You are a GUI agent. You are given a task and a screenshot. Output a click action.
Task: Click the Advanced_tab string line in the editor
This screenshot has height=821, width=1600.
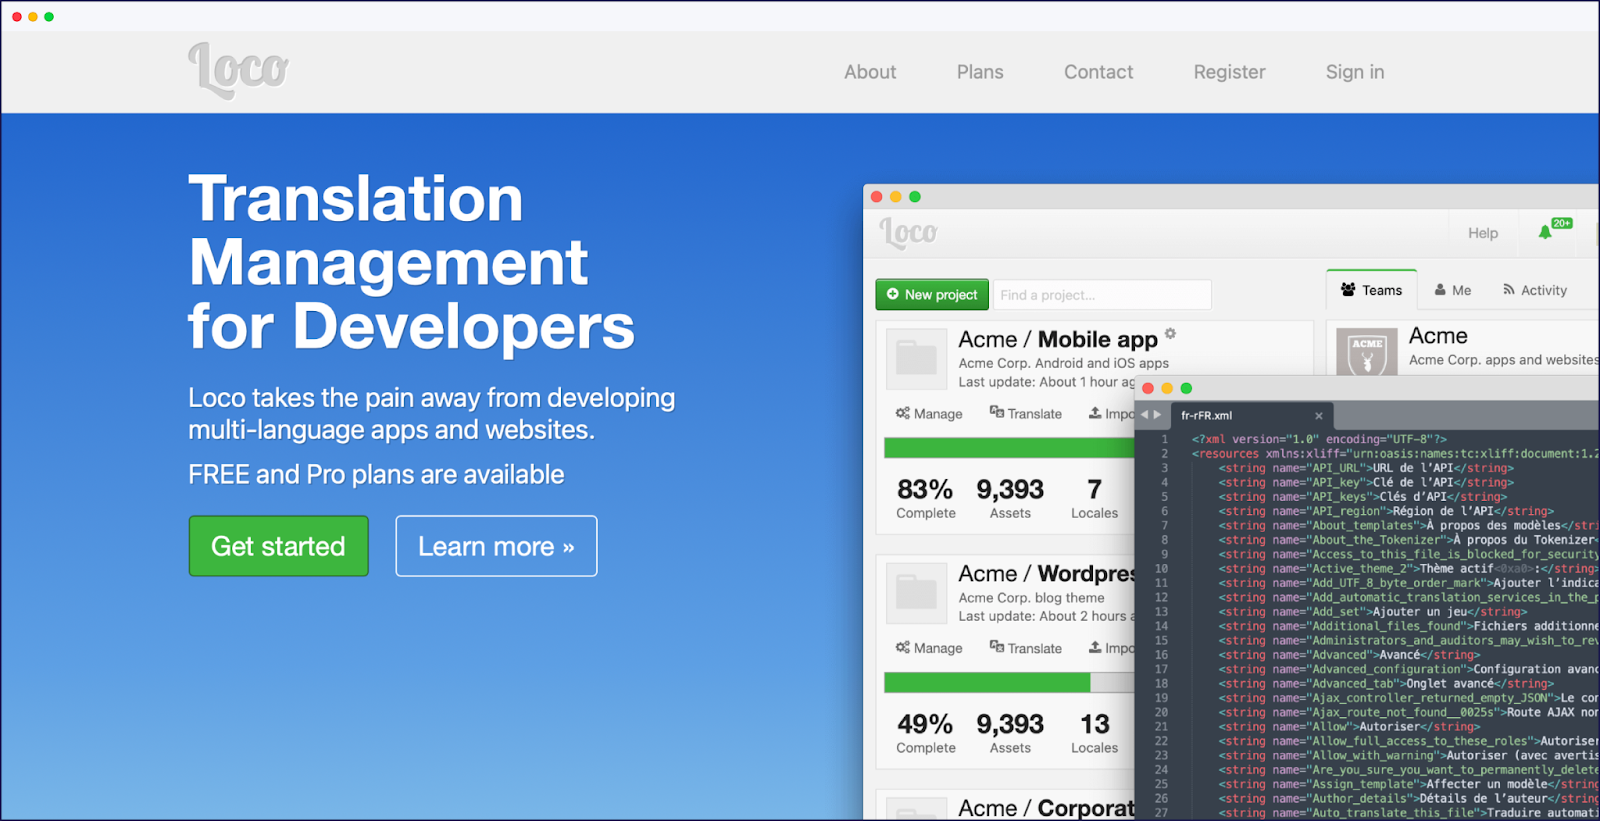coord(1386,684)
